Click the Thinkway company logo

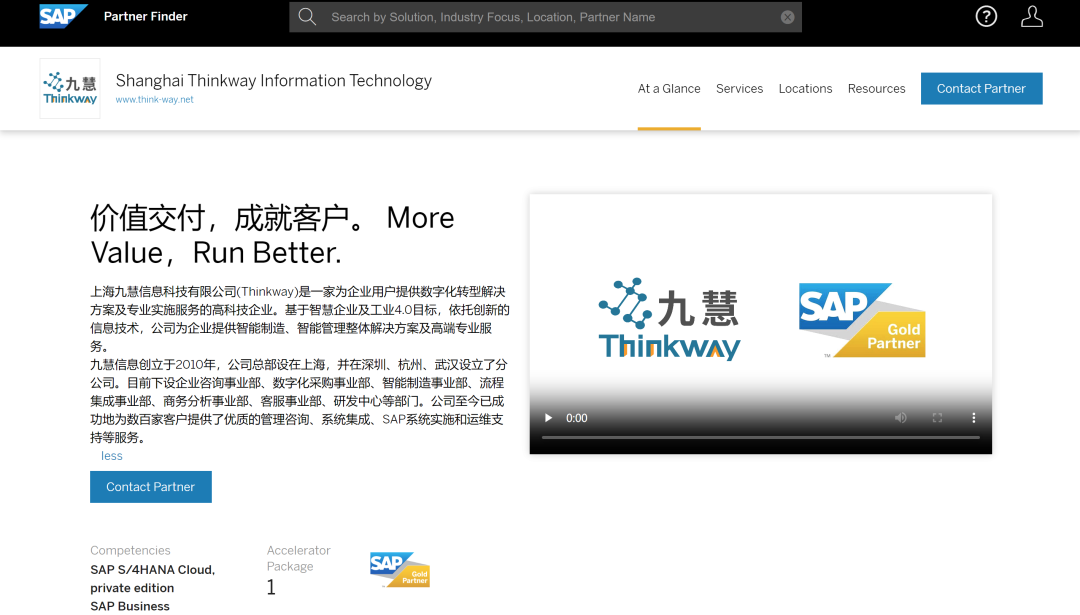[x=70, y=88]
